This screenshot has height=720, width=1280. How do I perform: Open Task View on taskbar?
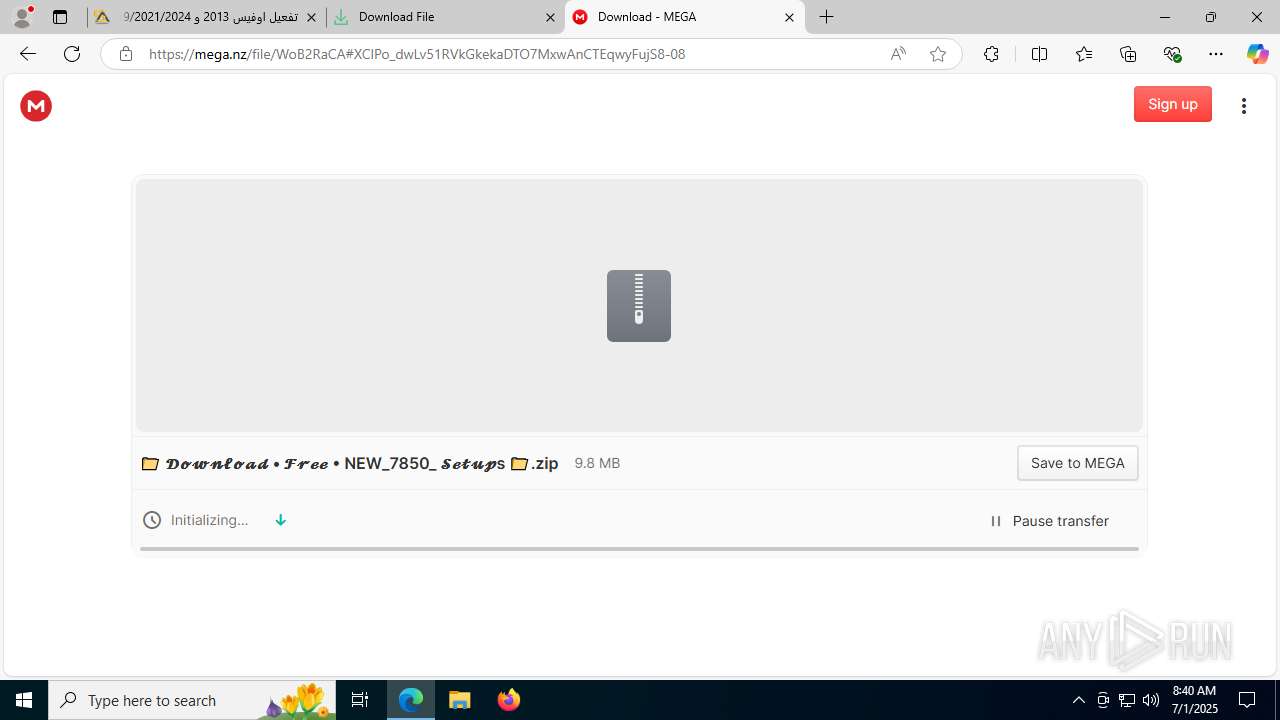(x=360, y=700)
